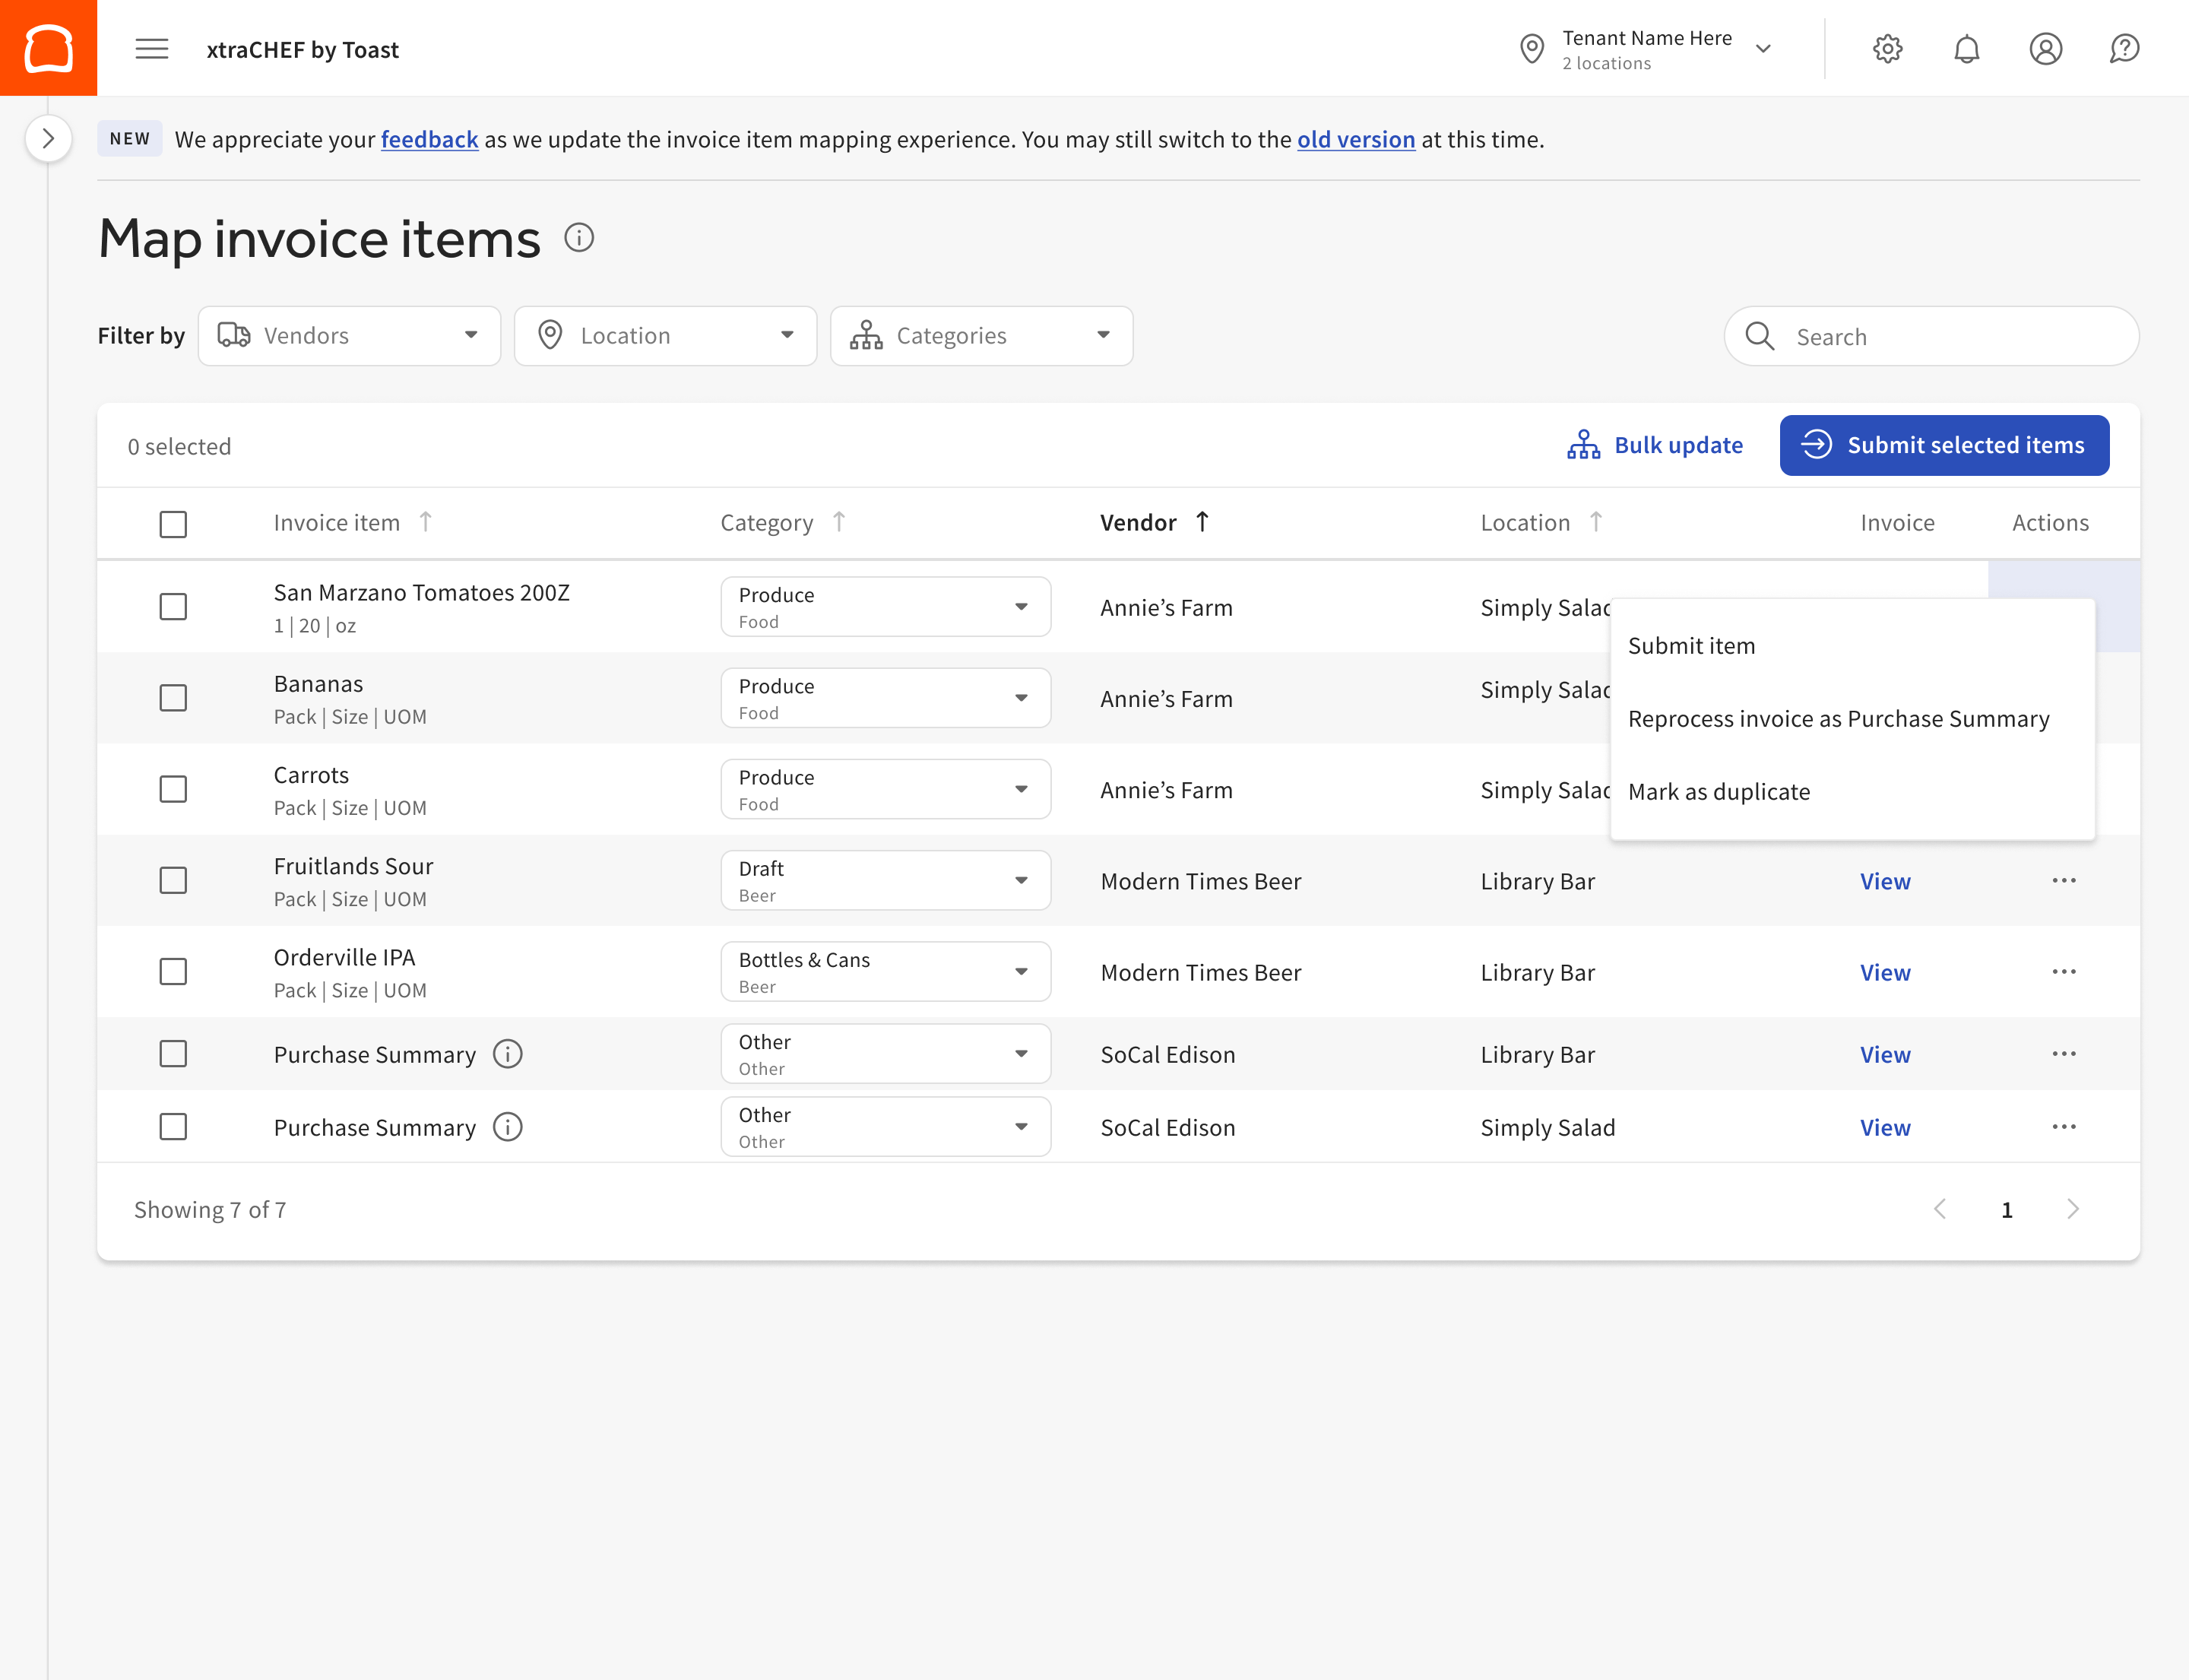Open the Vendors filter dropdown

348,336
